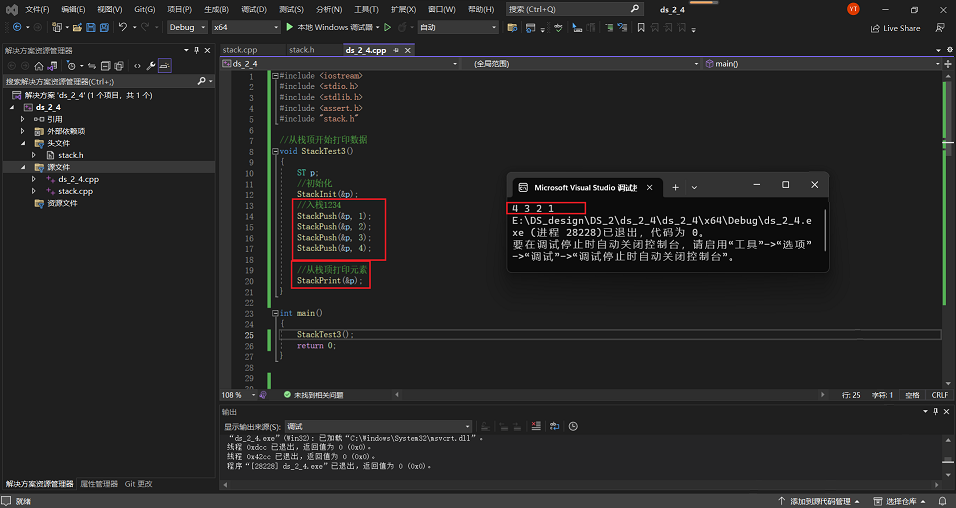
Task: Click Show All Files icon in Solution Explorer
Action: click(x=119, y=66)
